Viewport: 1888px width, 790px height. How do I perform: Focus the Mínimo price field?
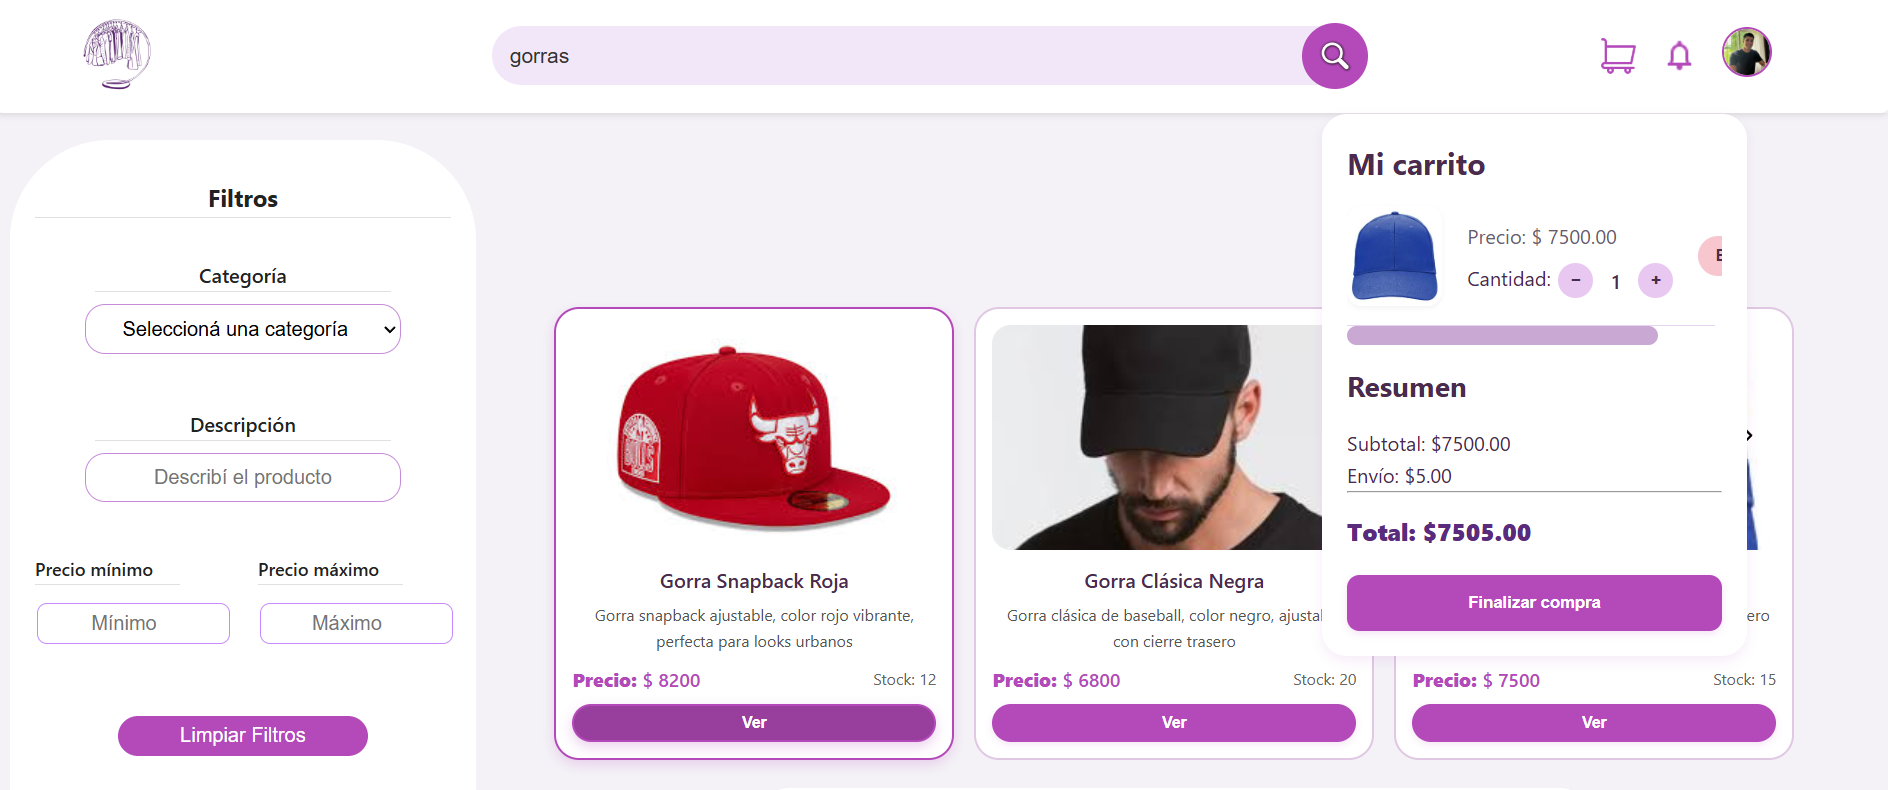point(133,623)
